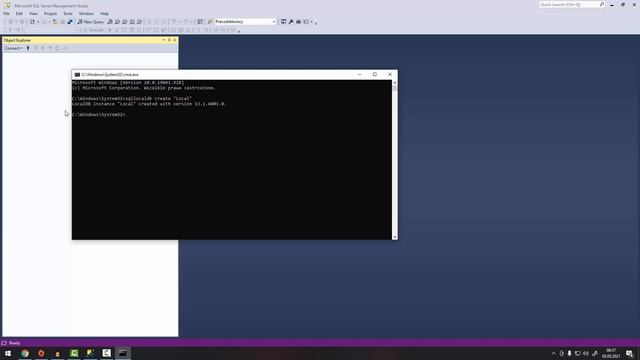This screenshot has height=360, width=640.
Task: Open the Windows Start menu
Action: pos(8,353)
